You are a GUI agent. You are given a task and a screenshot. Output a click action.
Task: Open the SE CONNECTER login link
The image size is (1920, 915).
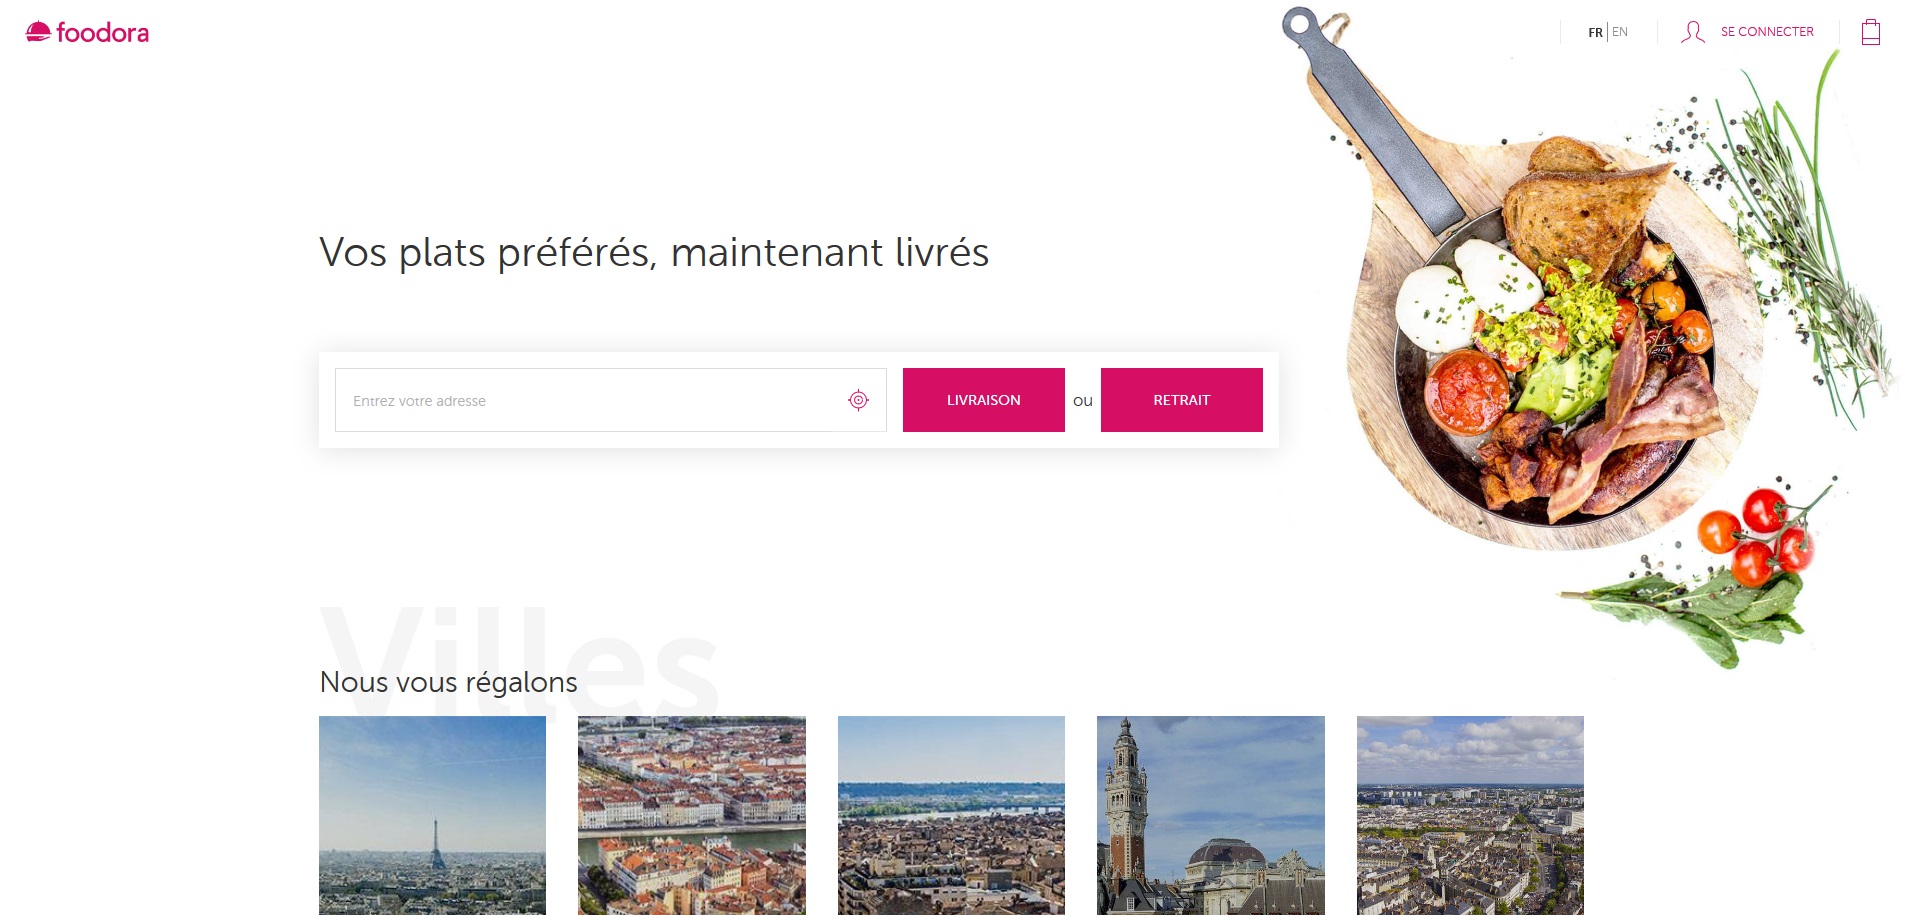pos(1767,32)
